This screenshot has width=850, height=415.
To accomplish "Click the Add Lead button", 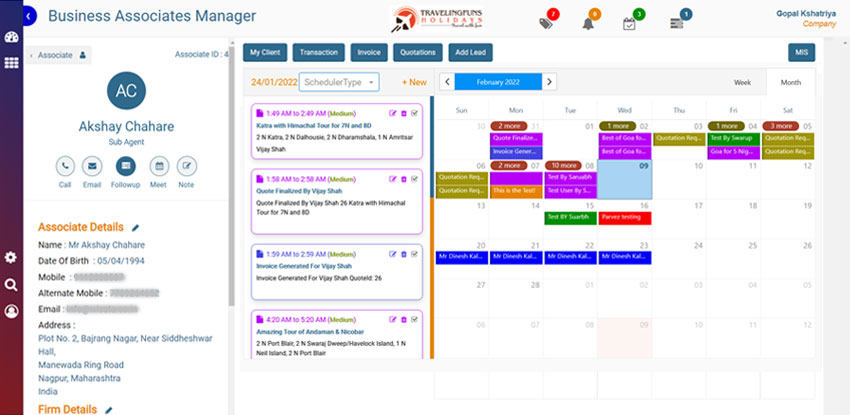I will 472,52.
